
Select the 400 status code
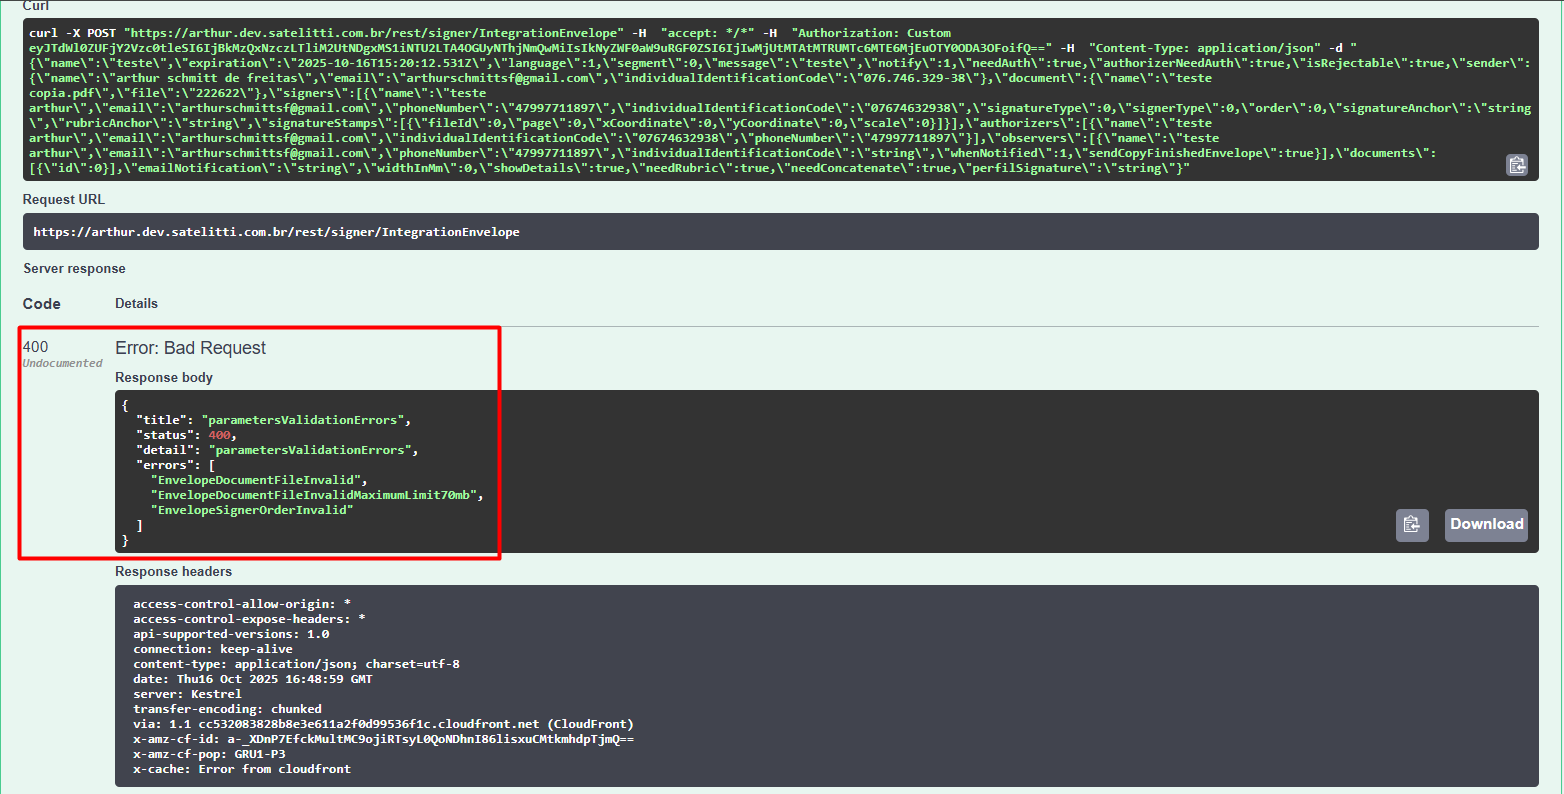click(x=35, y=347)
